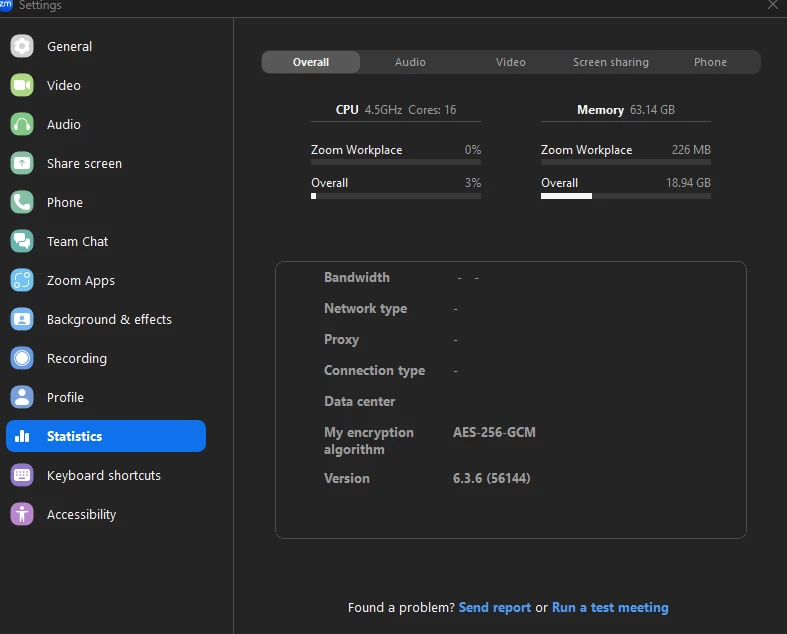Switch to the Audio statistics tab
Screen dimensions: 787x634
point(410,62)
